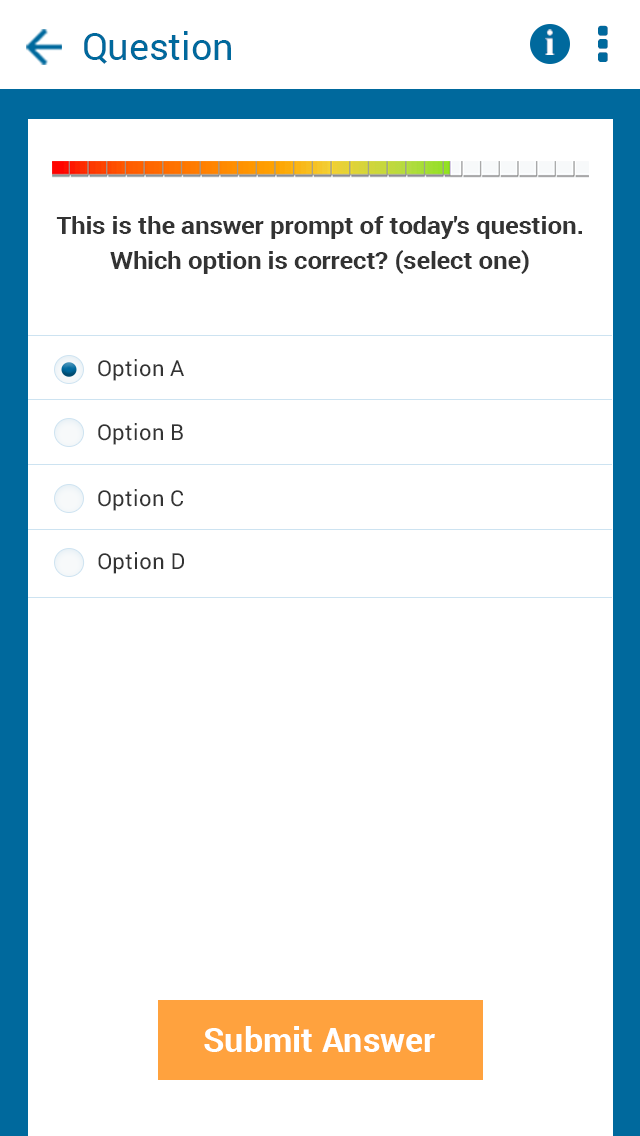Pick the Option C radio button
640x1136 pixels.
tap(69, 498)
